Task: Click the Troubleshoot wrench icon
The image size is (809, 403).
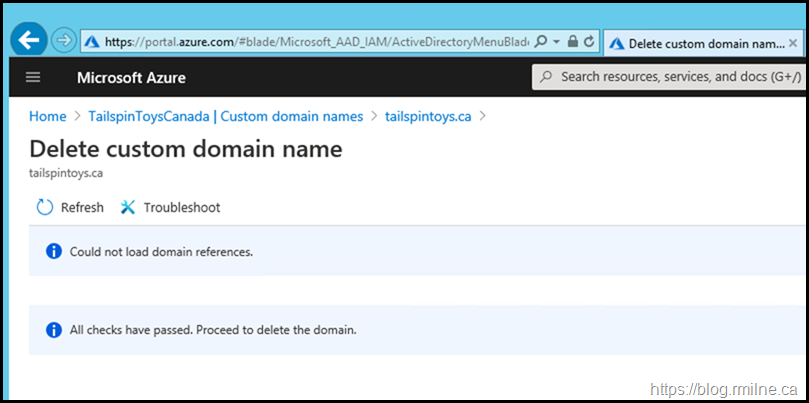Action: (128, 208)
